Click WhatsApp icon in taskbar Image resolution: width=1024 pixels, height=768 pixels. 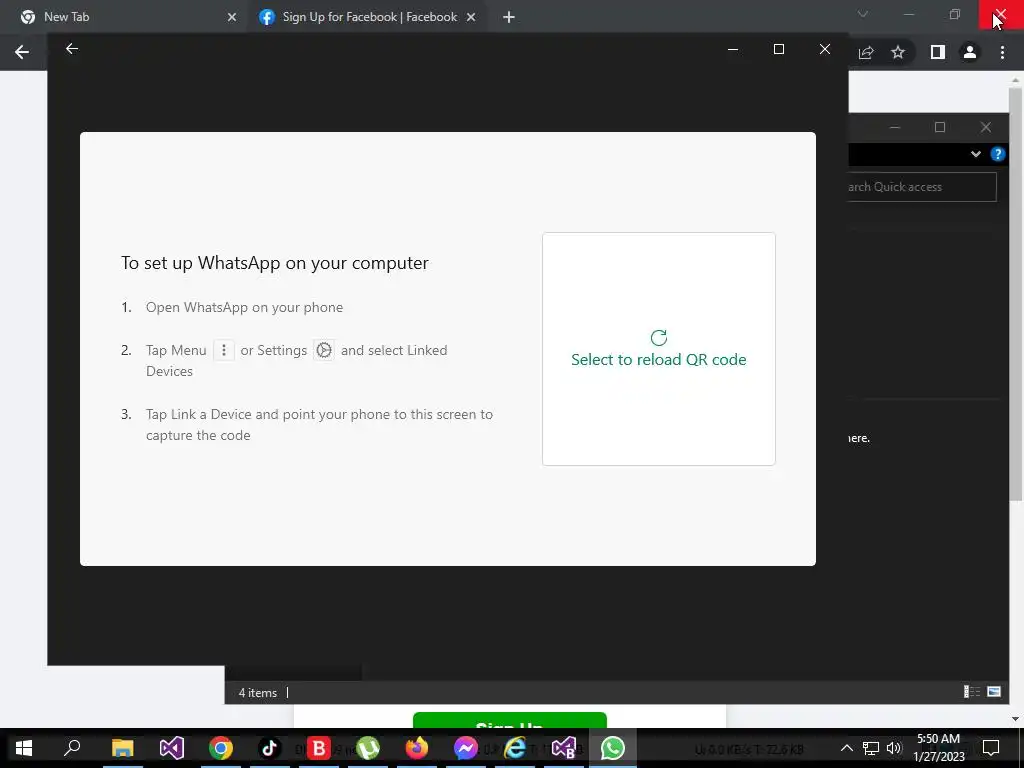point(613,748)
